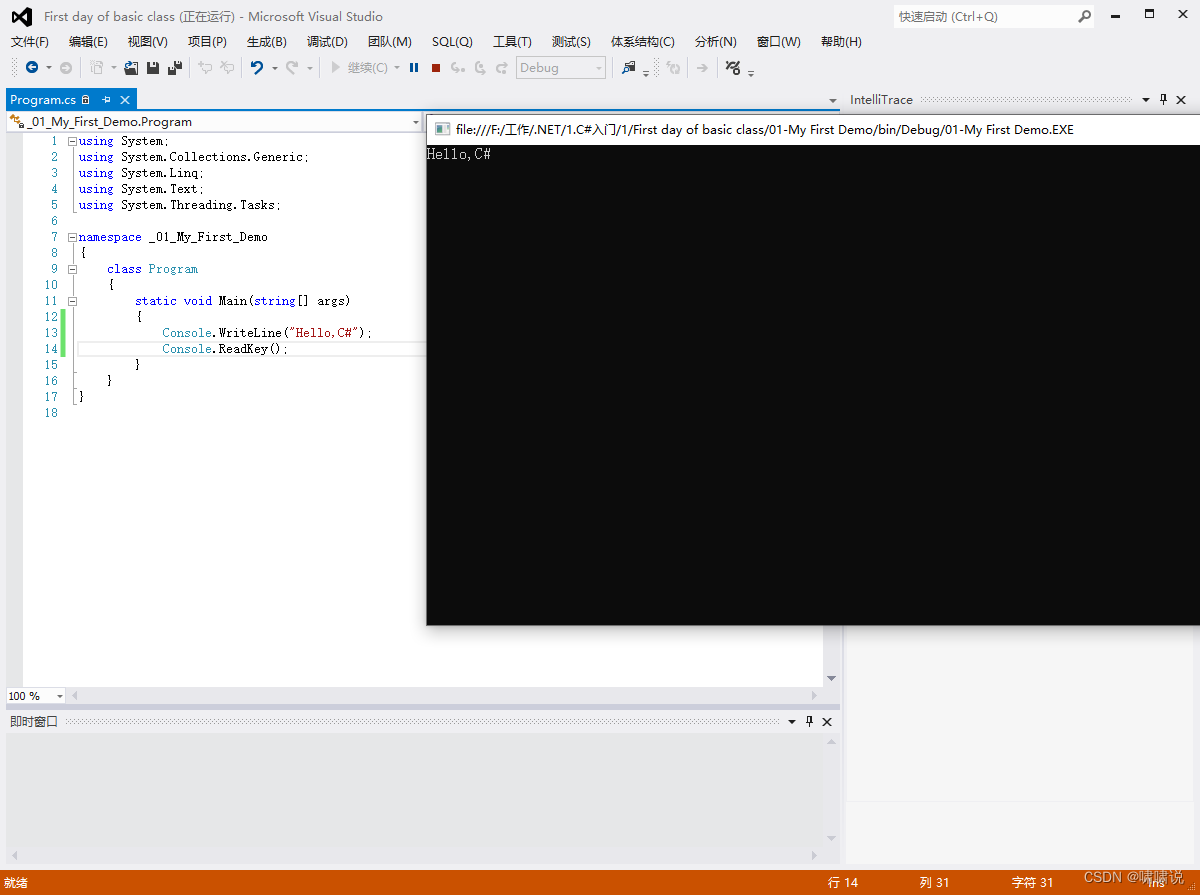Click the 即时窗口 panel title

click(x=34, y=722)
